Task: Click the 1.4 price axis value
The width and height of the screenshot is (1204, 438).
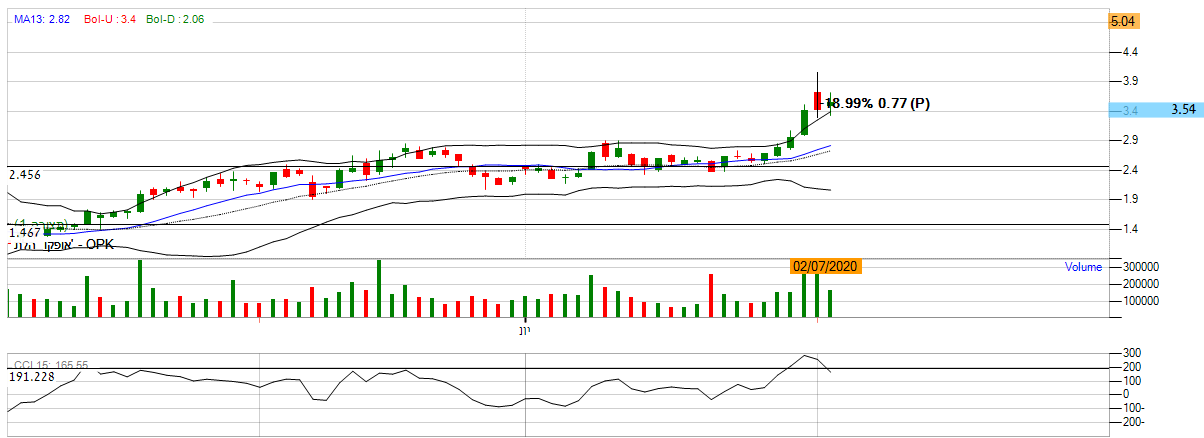Action: (1129, 230)
